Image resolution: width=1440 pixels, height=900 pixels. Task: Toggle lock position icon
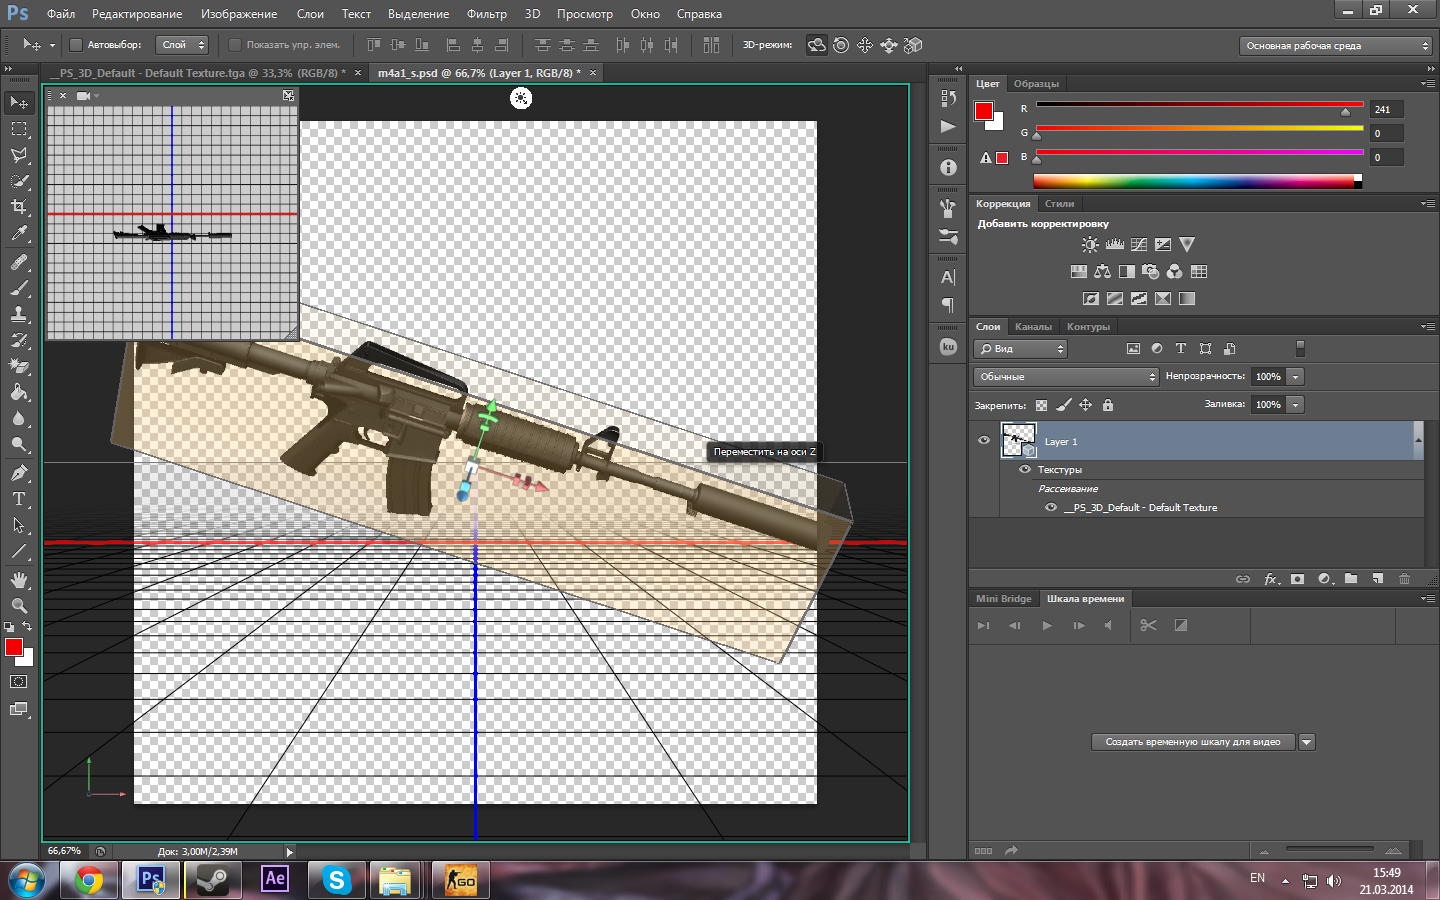[x=1086, y=405]
